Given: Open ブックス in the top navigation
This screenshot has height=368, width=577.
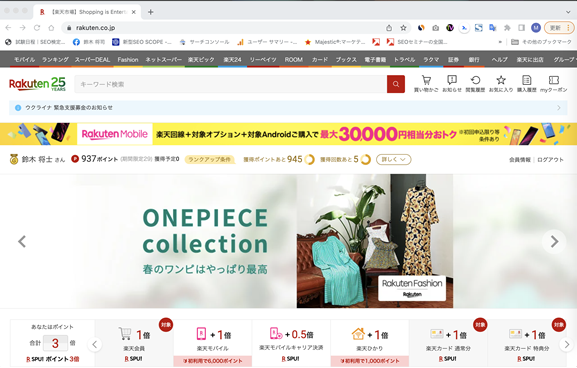Looking at the screenshot, I should [x=346, y=59].
